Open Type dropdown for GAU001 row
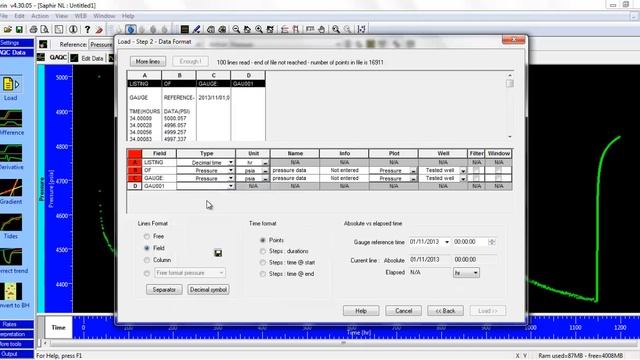 pyautogui.click(x=231, y=186)
